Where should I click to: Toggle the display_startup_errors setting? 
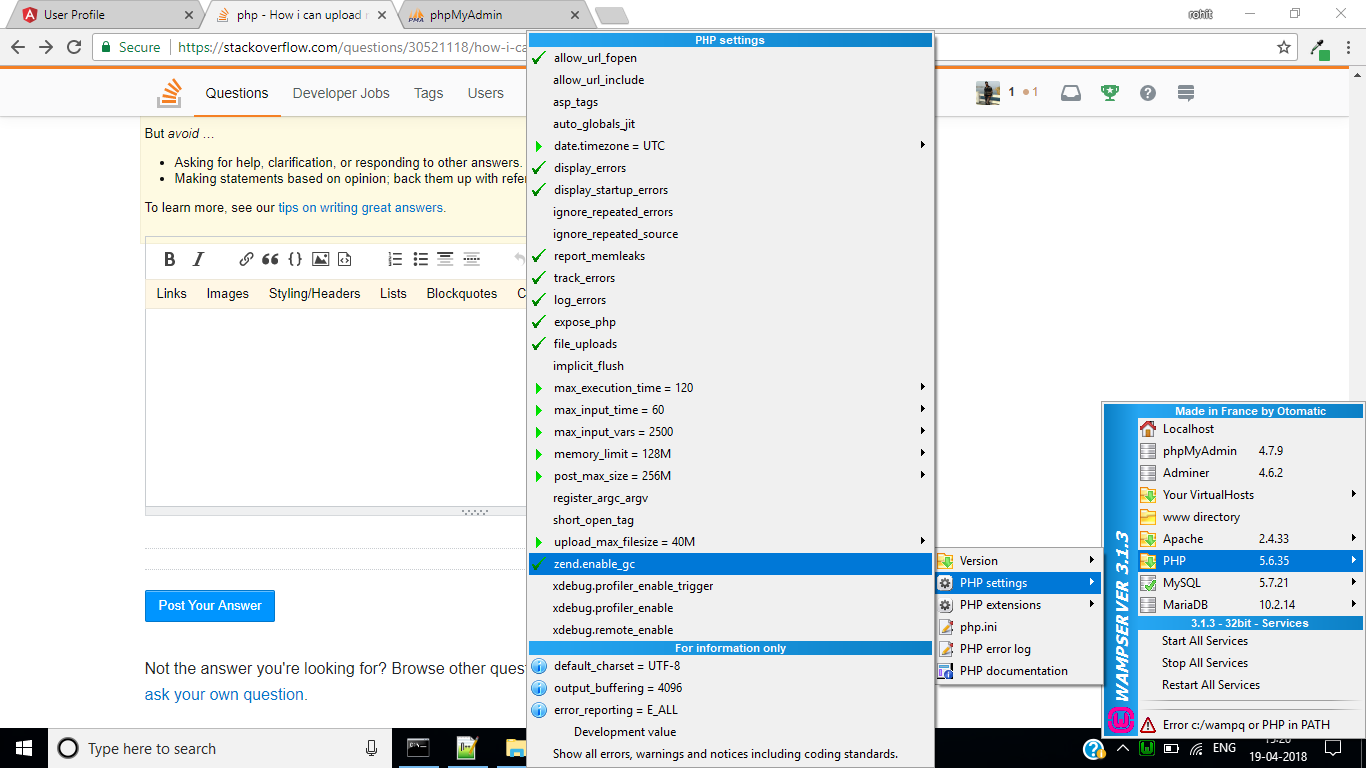[x=730, y=190]
